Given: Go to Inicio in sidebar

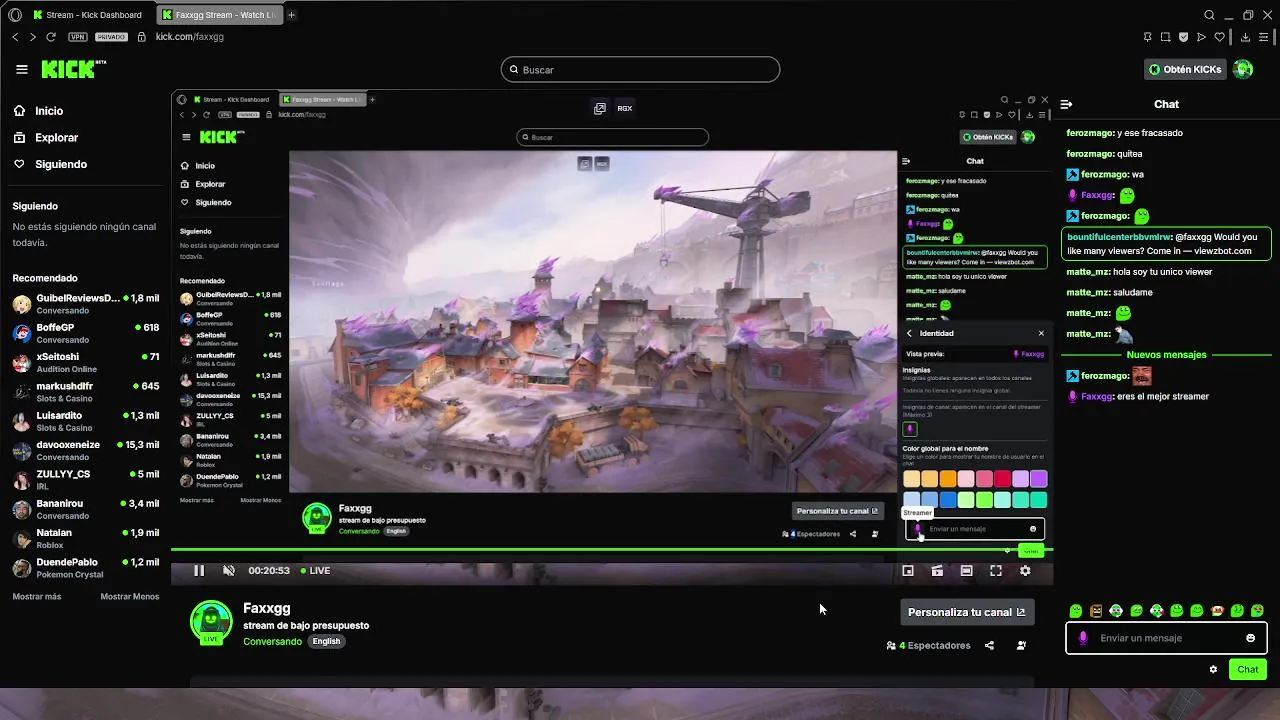Looking at the screenshot, I should coord(49,111).
